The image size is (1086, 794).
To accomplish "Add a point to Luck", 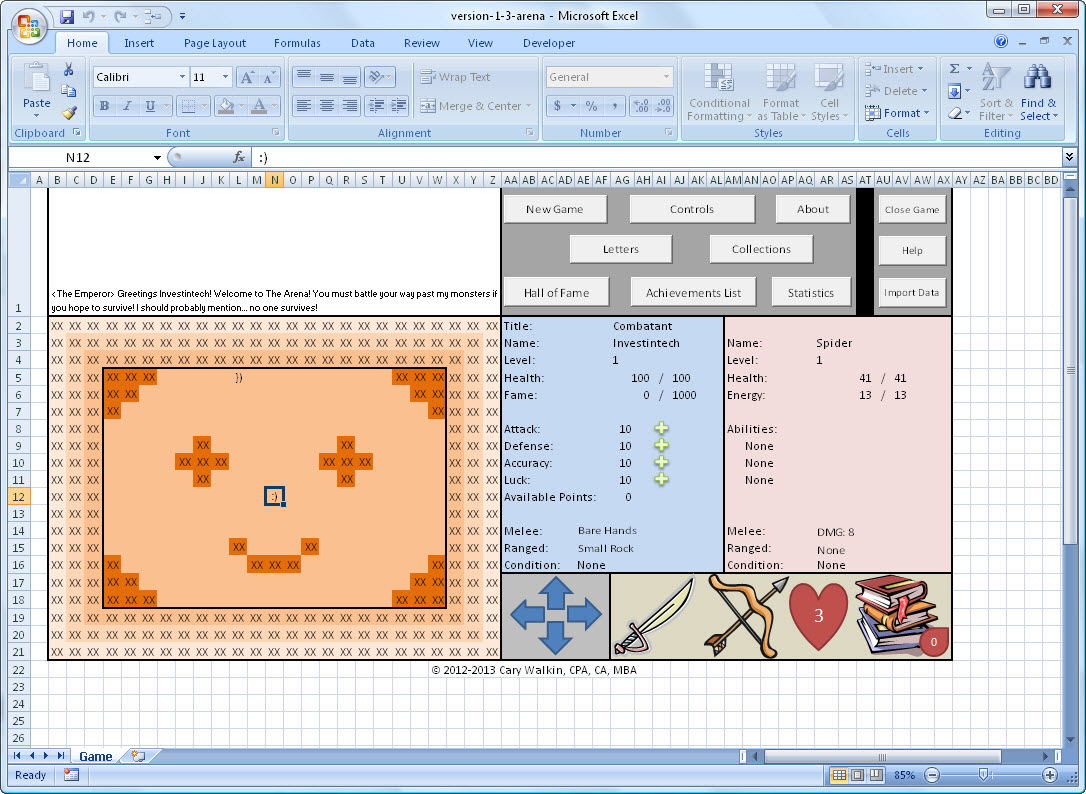I will [x=661, y=479].
